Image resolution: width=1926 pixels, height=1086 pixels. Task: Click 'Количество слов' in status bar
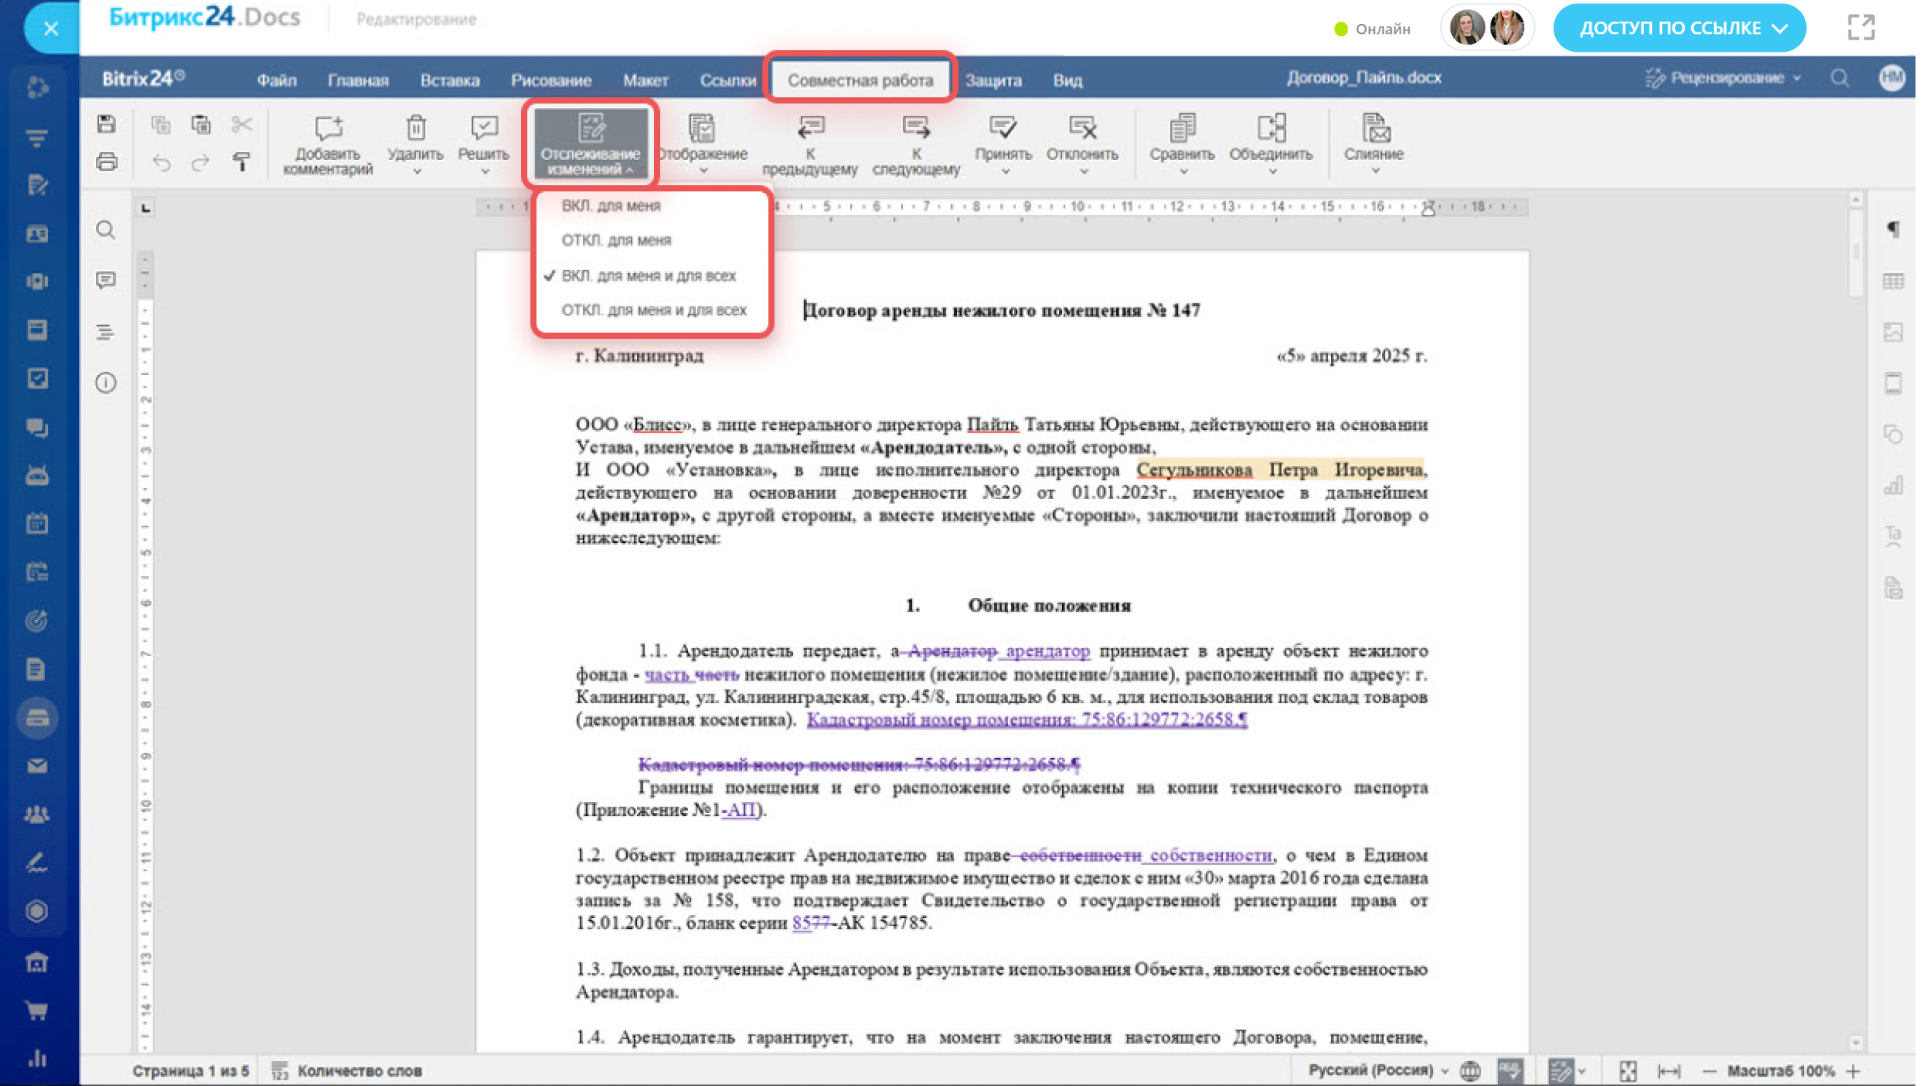[358, 1070]
